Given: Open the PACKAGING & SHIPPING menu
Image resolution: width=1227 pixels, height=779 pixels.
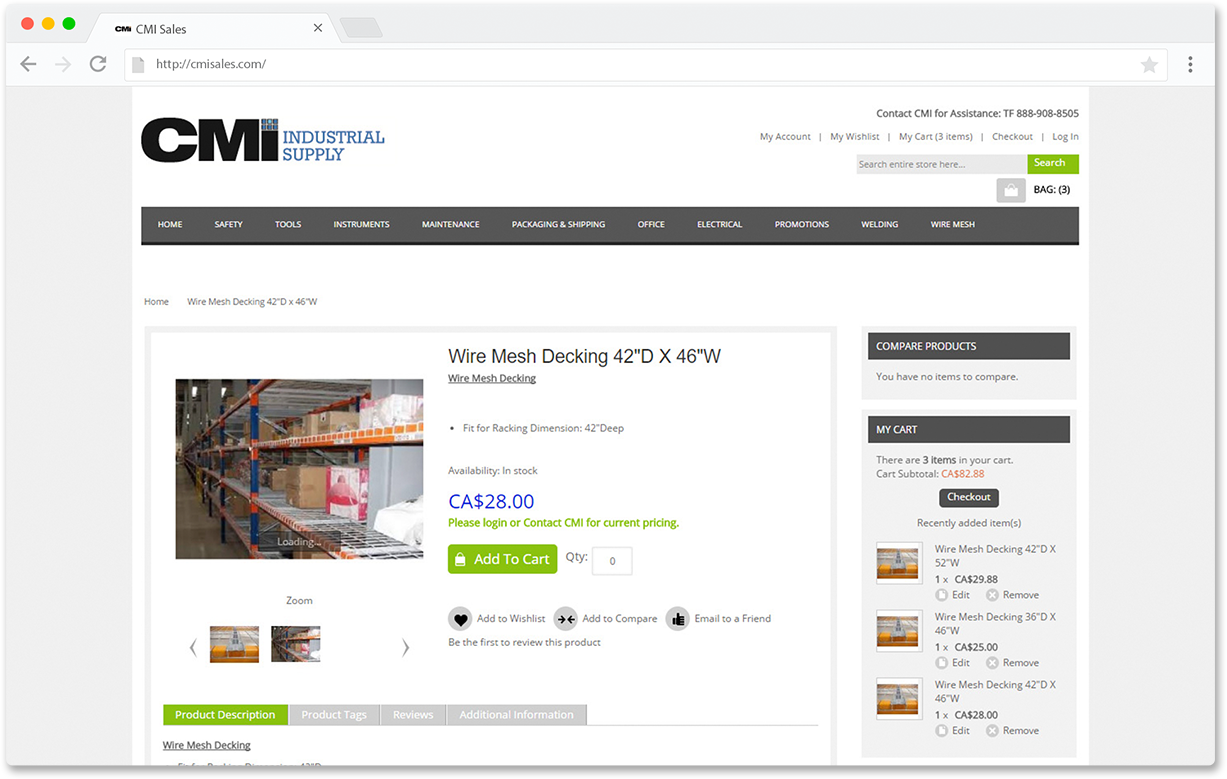Looking at the screenshot, I should point(558,225).
